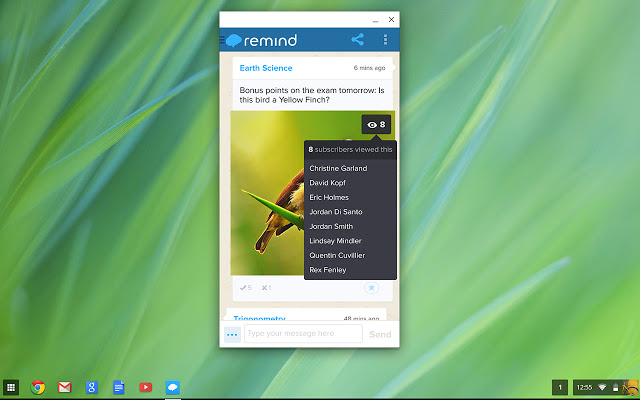Click the battery icon in tray
Image resolution: width=640 pixels, height=400 pixels.
[x=616, y=387]
